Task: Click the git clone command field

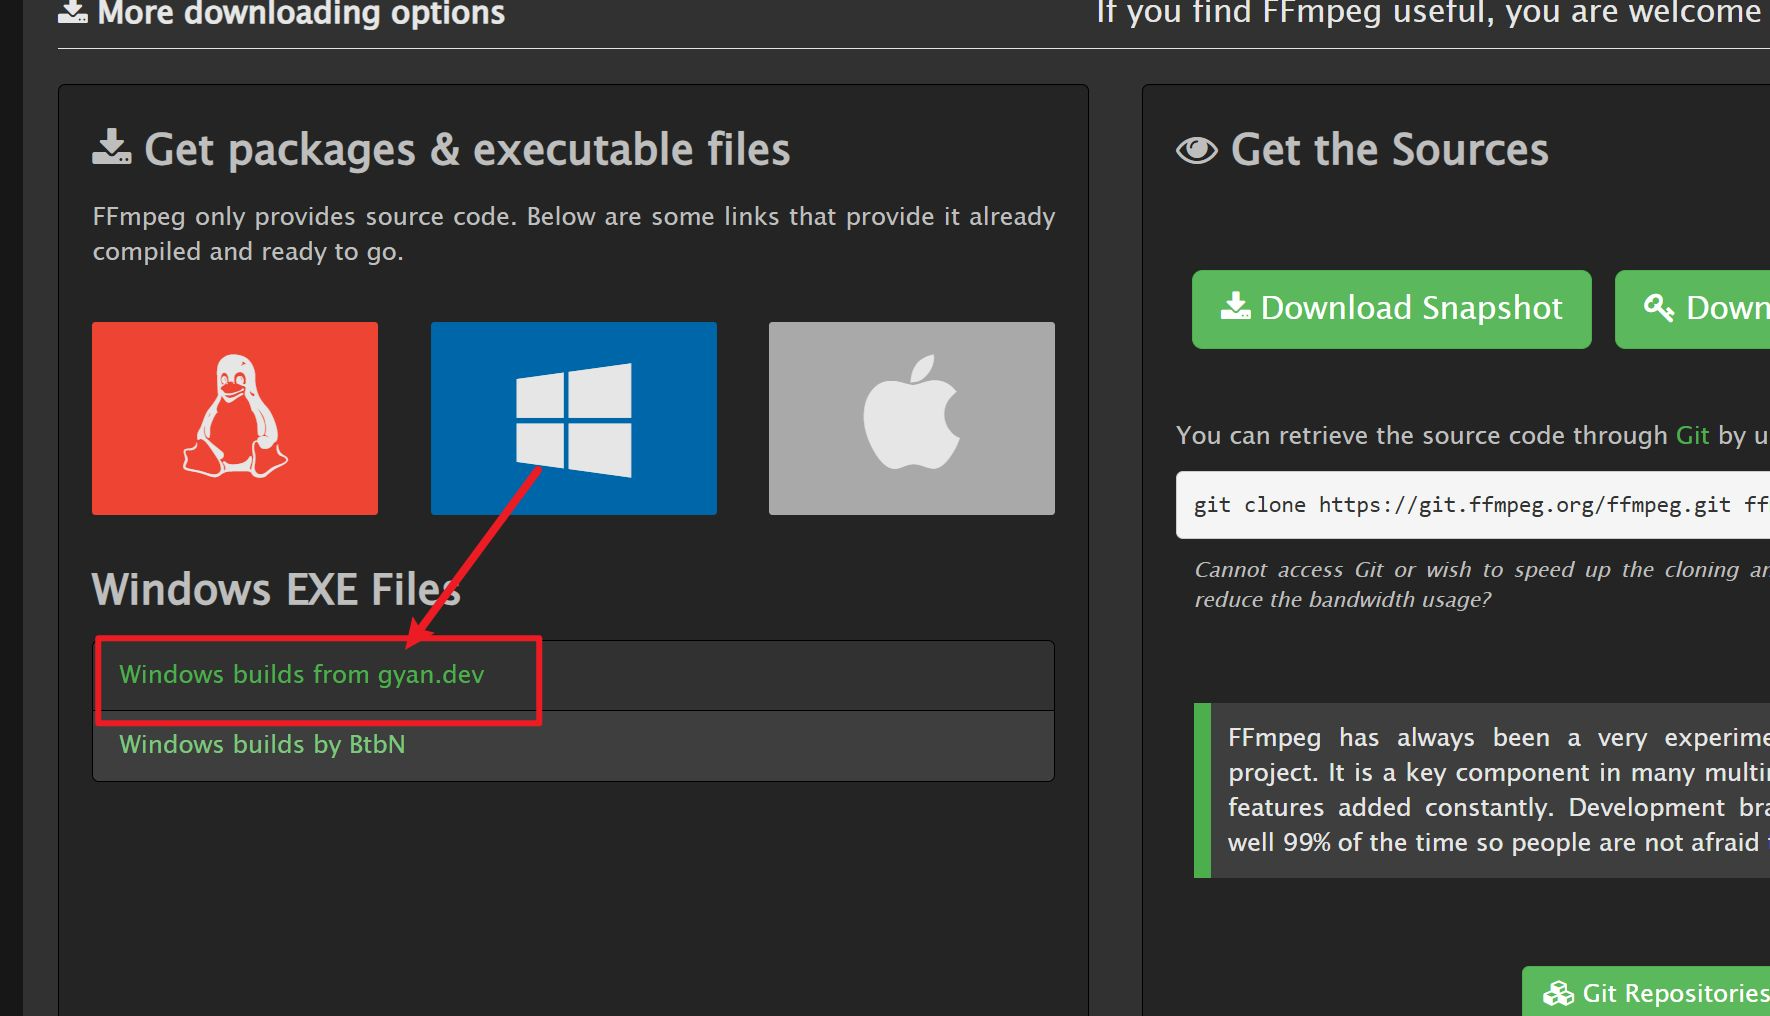Action: pos(1473,505)
